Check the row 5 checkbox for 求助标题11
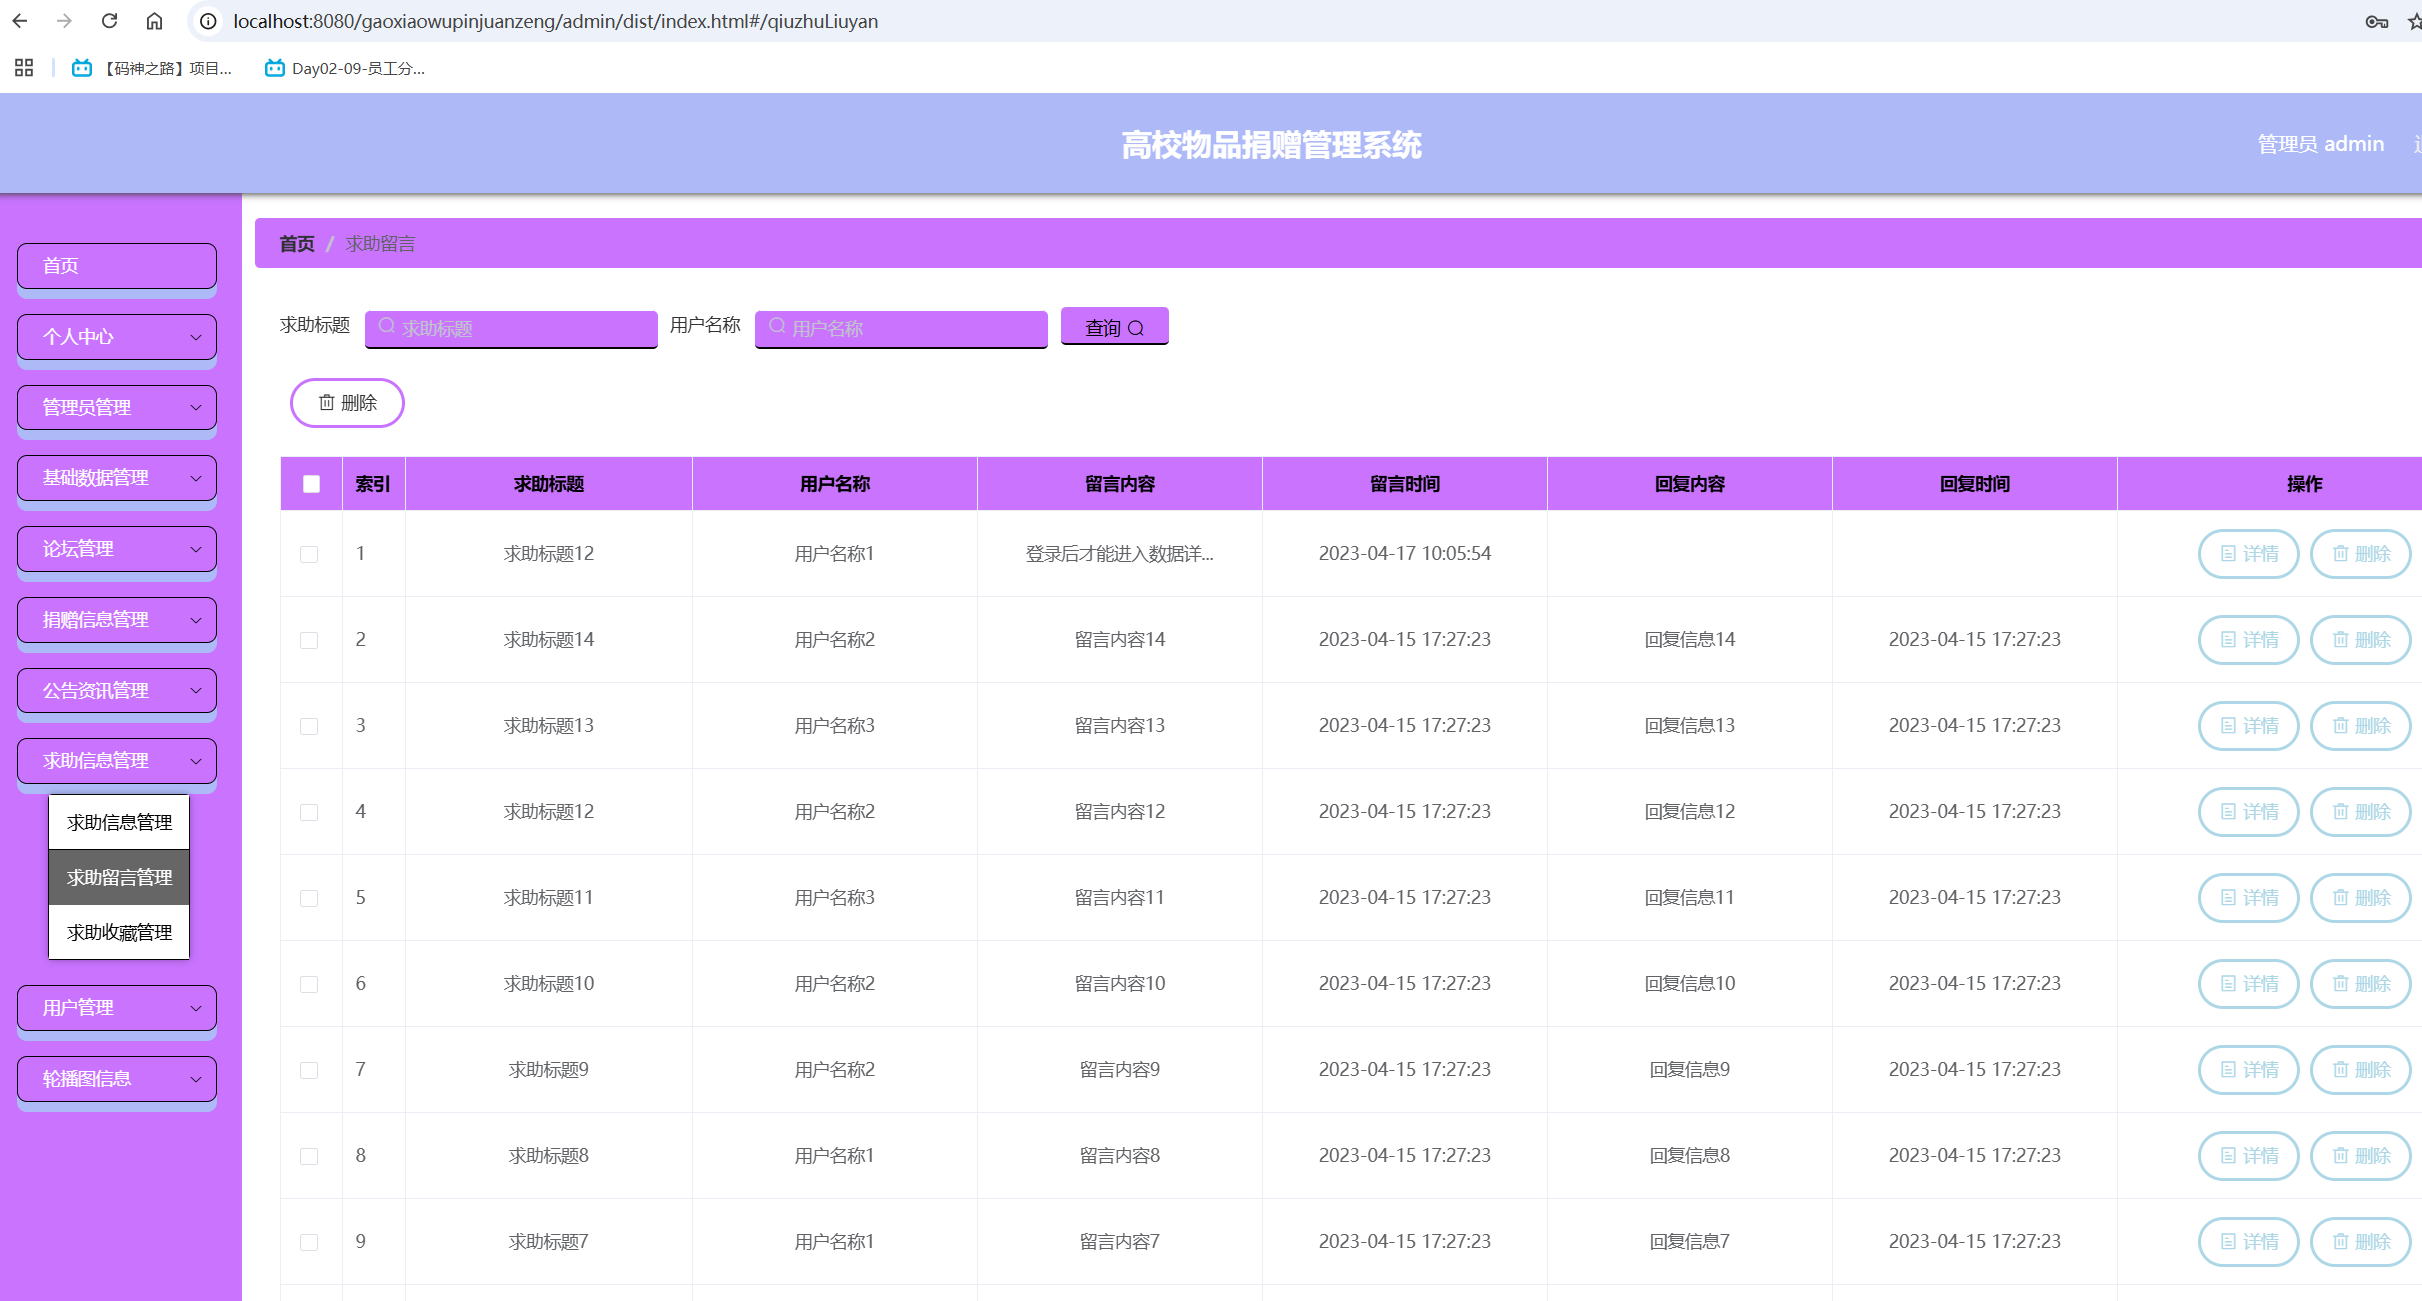Viewport: 2422px width, 1301px height. pos(309,898)
